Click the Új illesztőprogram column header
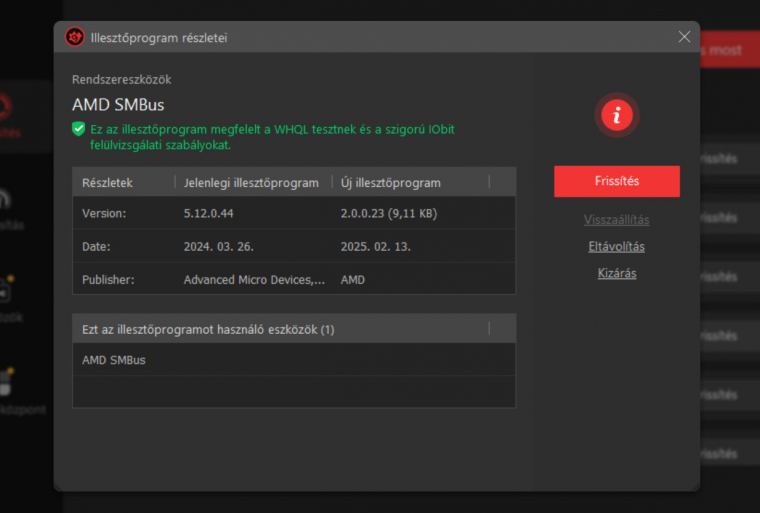The image size is (760, 513). tap(390, 183)
